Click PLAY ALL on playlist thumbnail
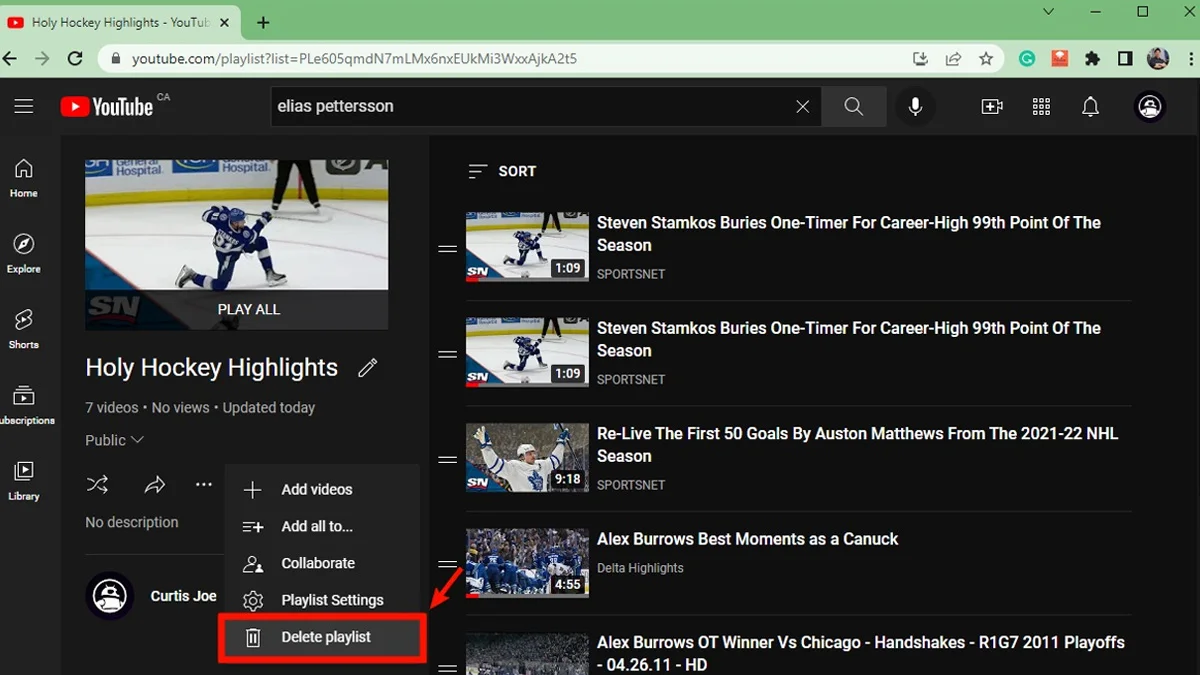The image size is (1200, 675). tap(248, 309)
